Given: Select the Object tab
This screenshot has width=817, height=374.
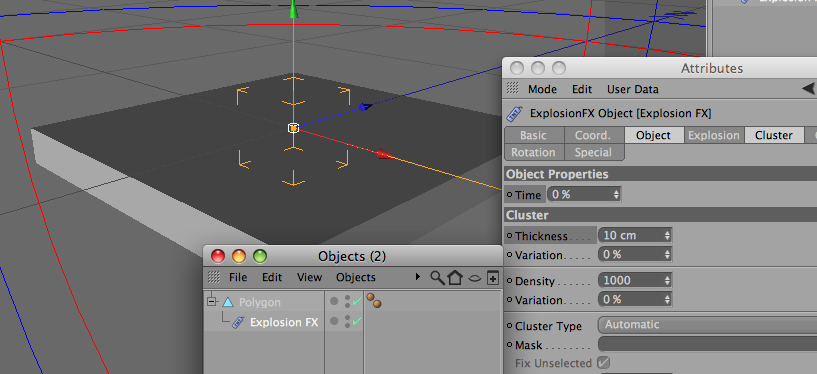Looking at the screenshot, I should point(654,135).
